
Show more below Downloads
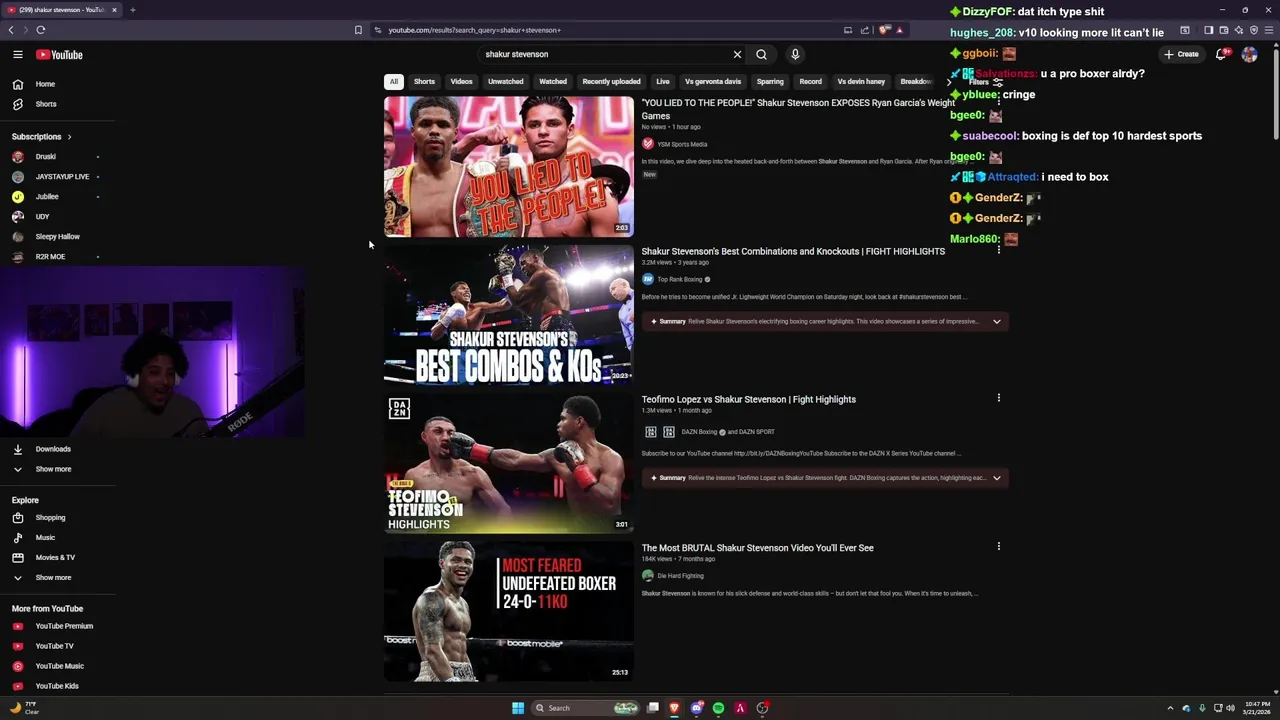tap(42, 469)
